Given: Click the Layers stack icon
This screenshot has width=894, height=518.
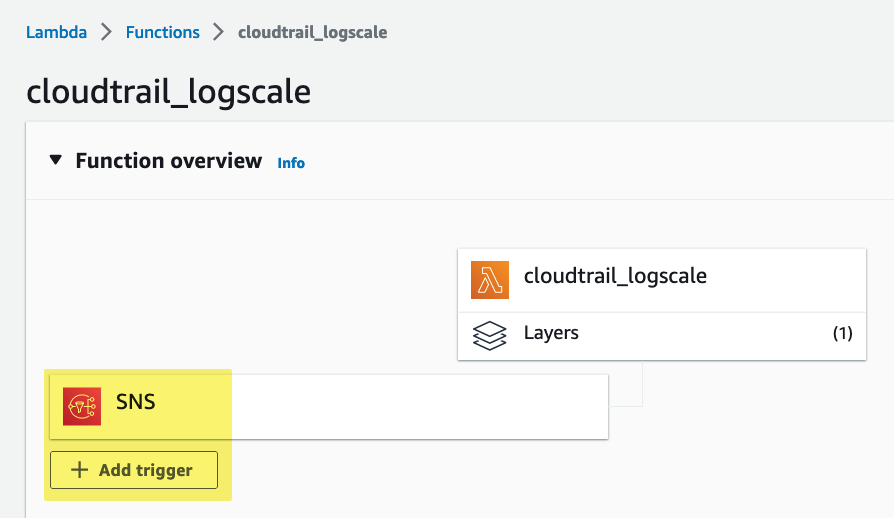Looking at the screenshot, I should coord(489,335).
